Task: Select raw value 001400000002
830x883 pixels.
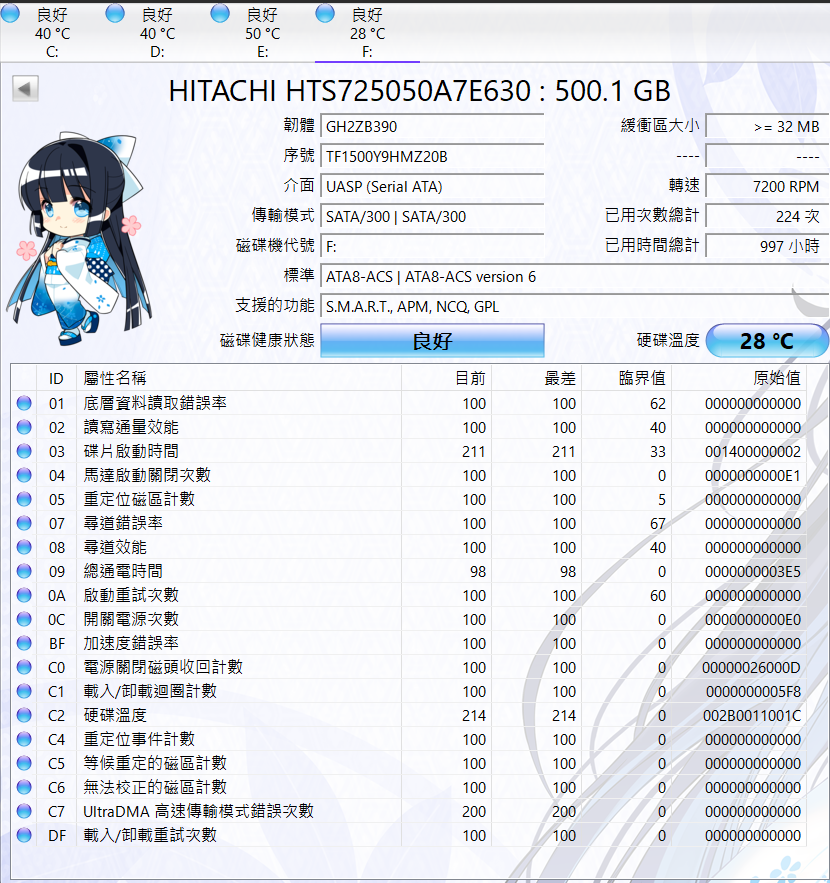Action: (752, 452)
